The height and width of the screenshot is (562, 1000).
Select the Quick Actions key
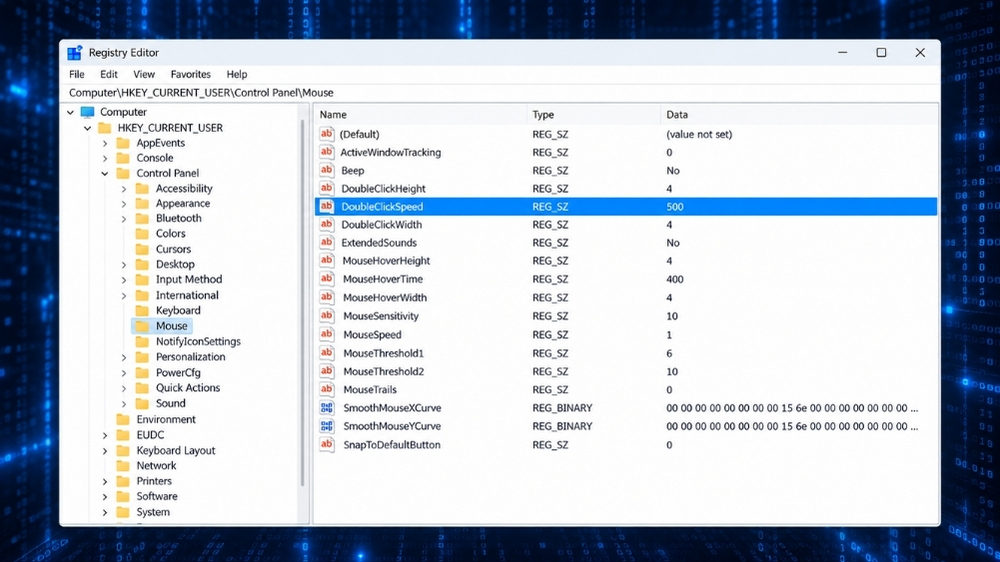tap(188, 388)
